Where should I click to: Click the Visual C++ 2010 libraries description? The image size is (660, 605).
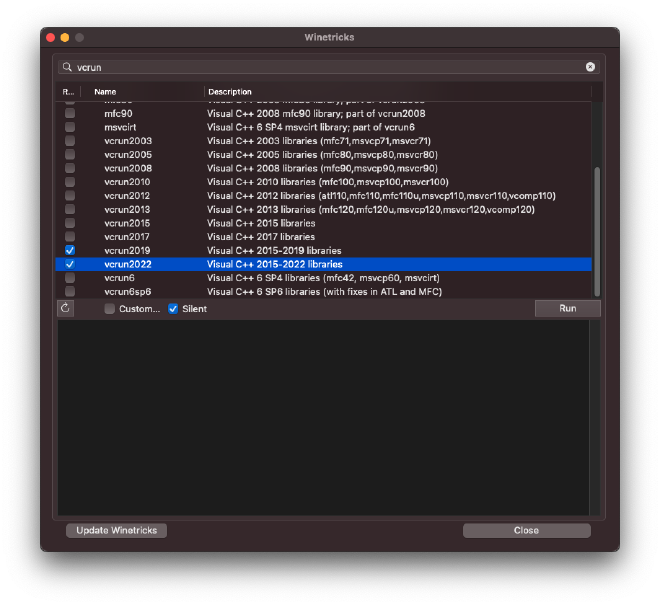[328, 182]
